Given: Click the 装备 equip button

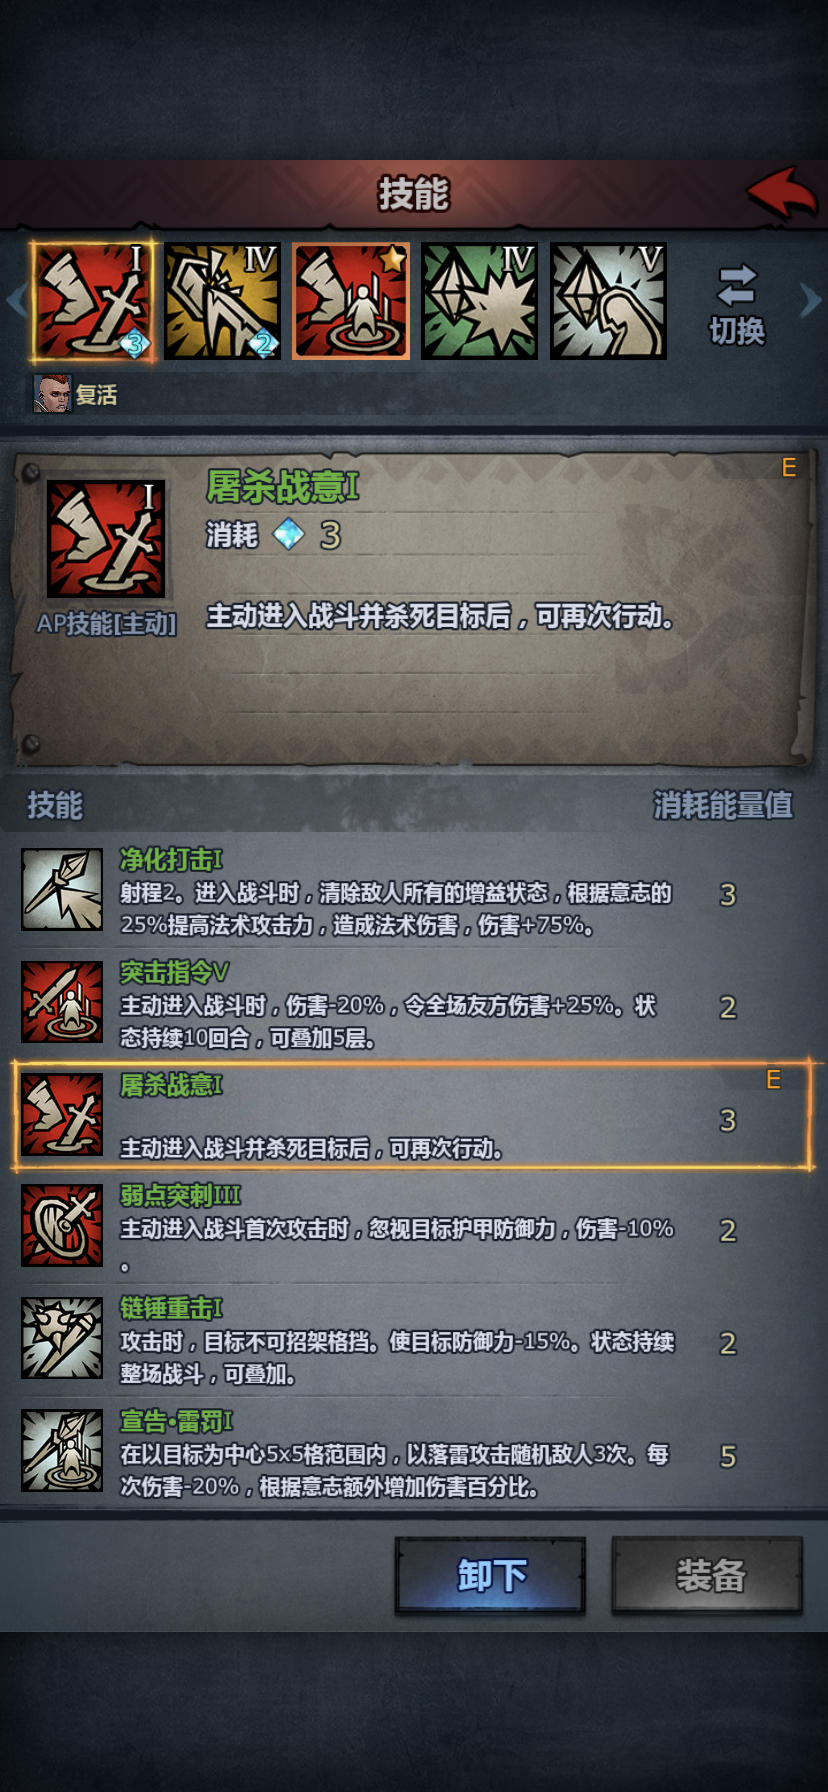Looking at the screenshot, I should (x=708, y=1575).
